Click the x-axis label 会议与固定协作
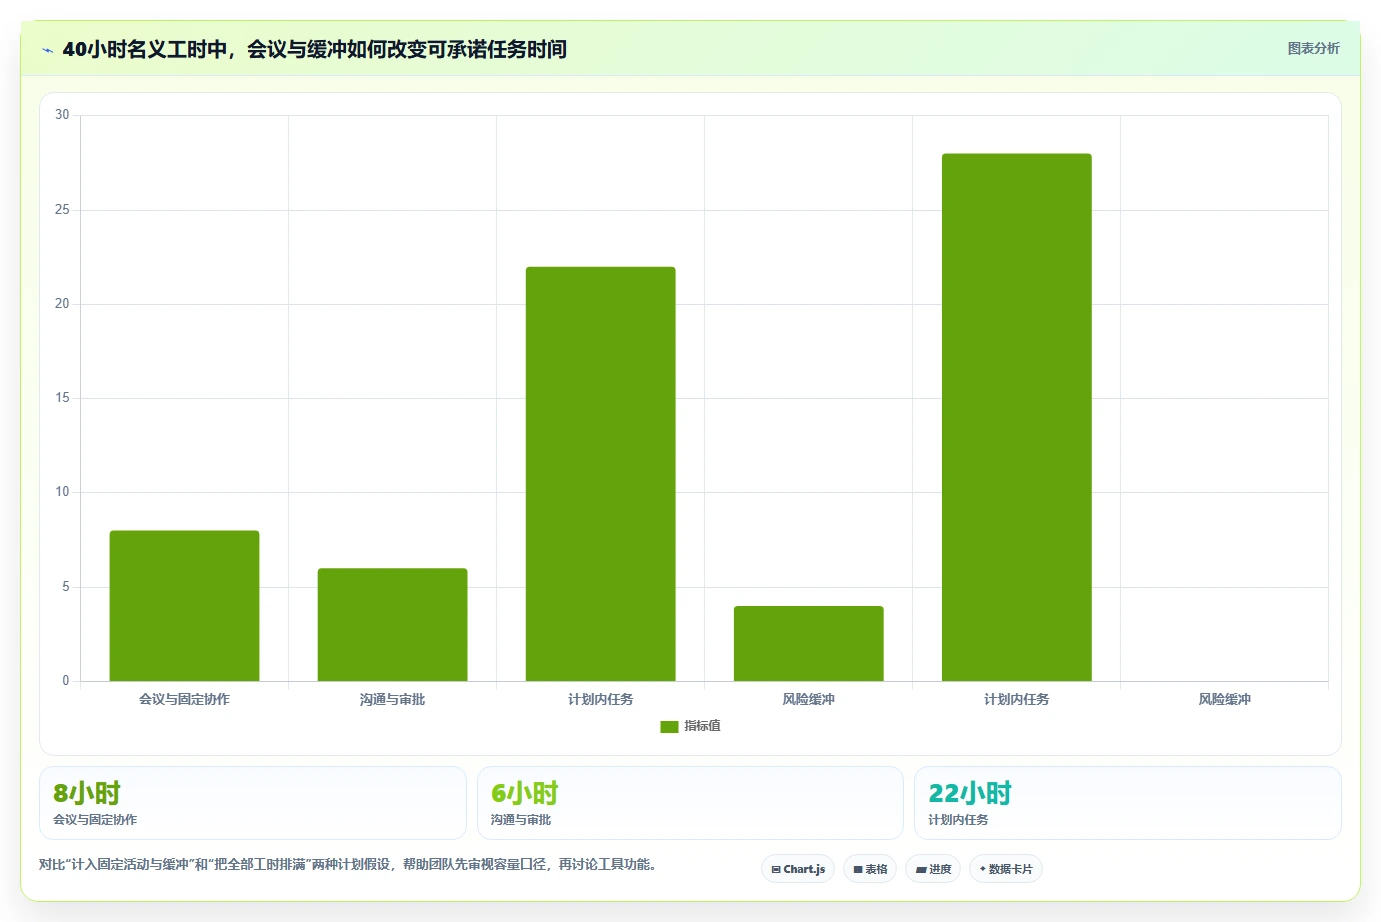Viewport: 1381px width, 922px height. (x=184, y=699)
